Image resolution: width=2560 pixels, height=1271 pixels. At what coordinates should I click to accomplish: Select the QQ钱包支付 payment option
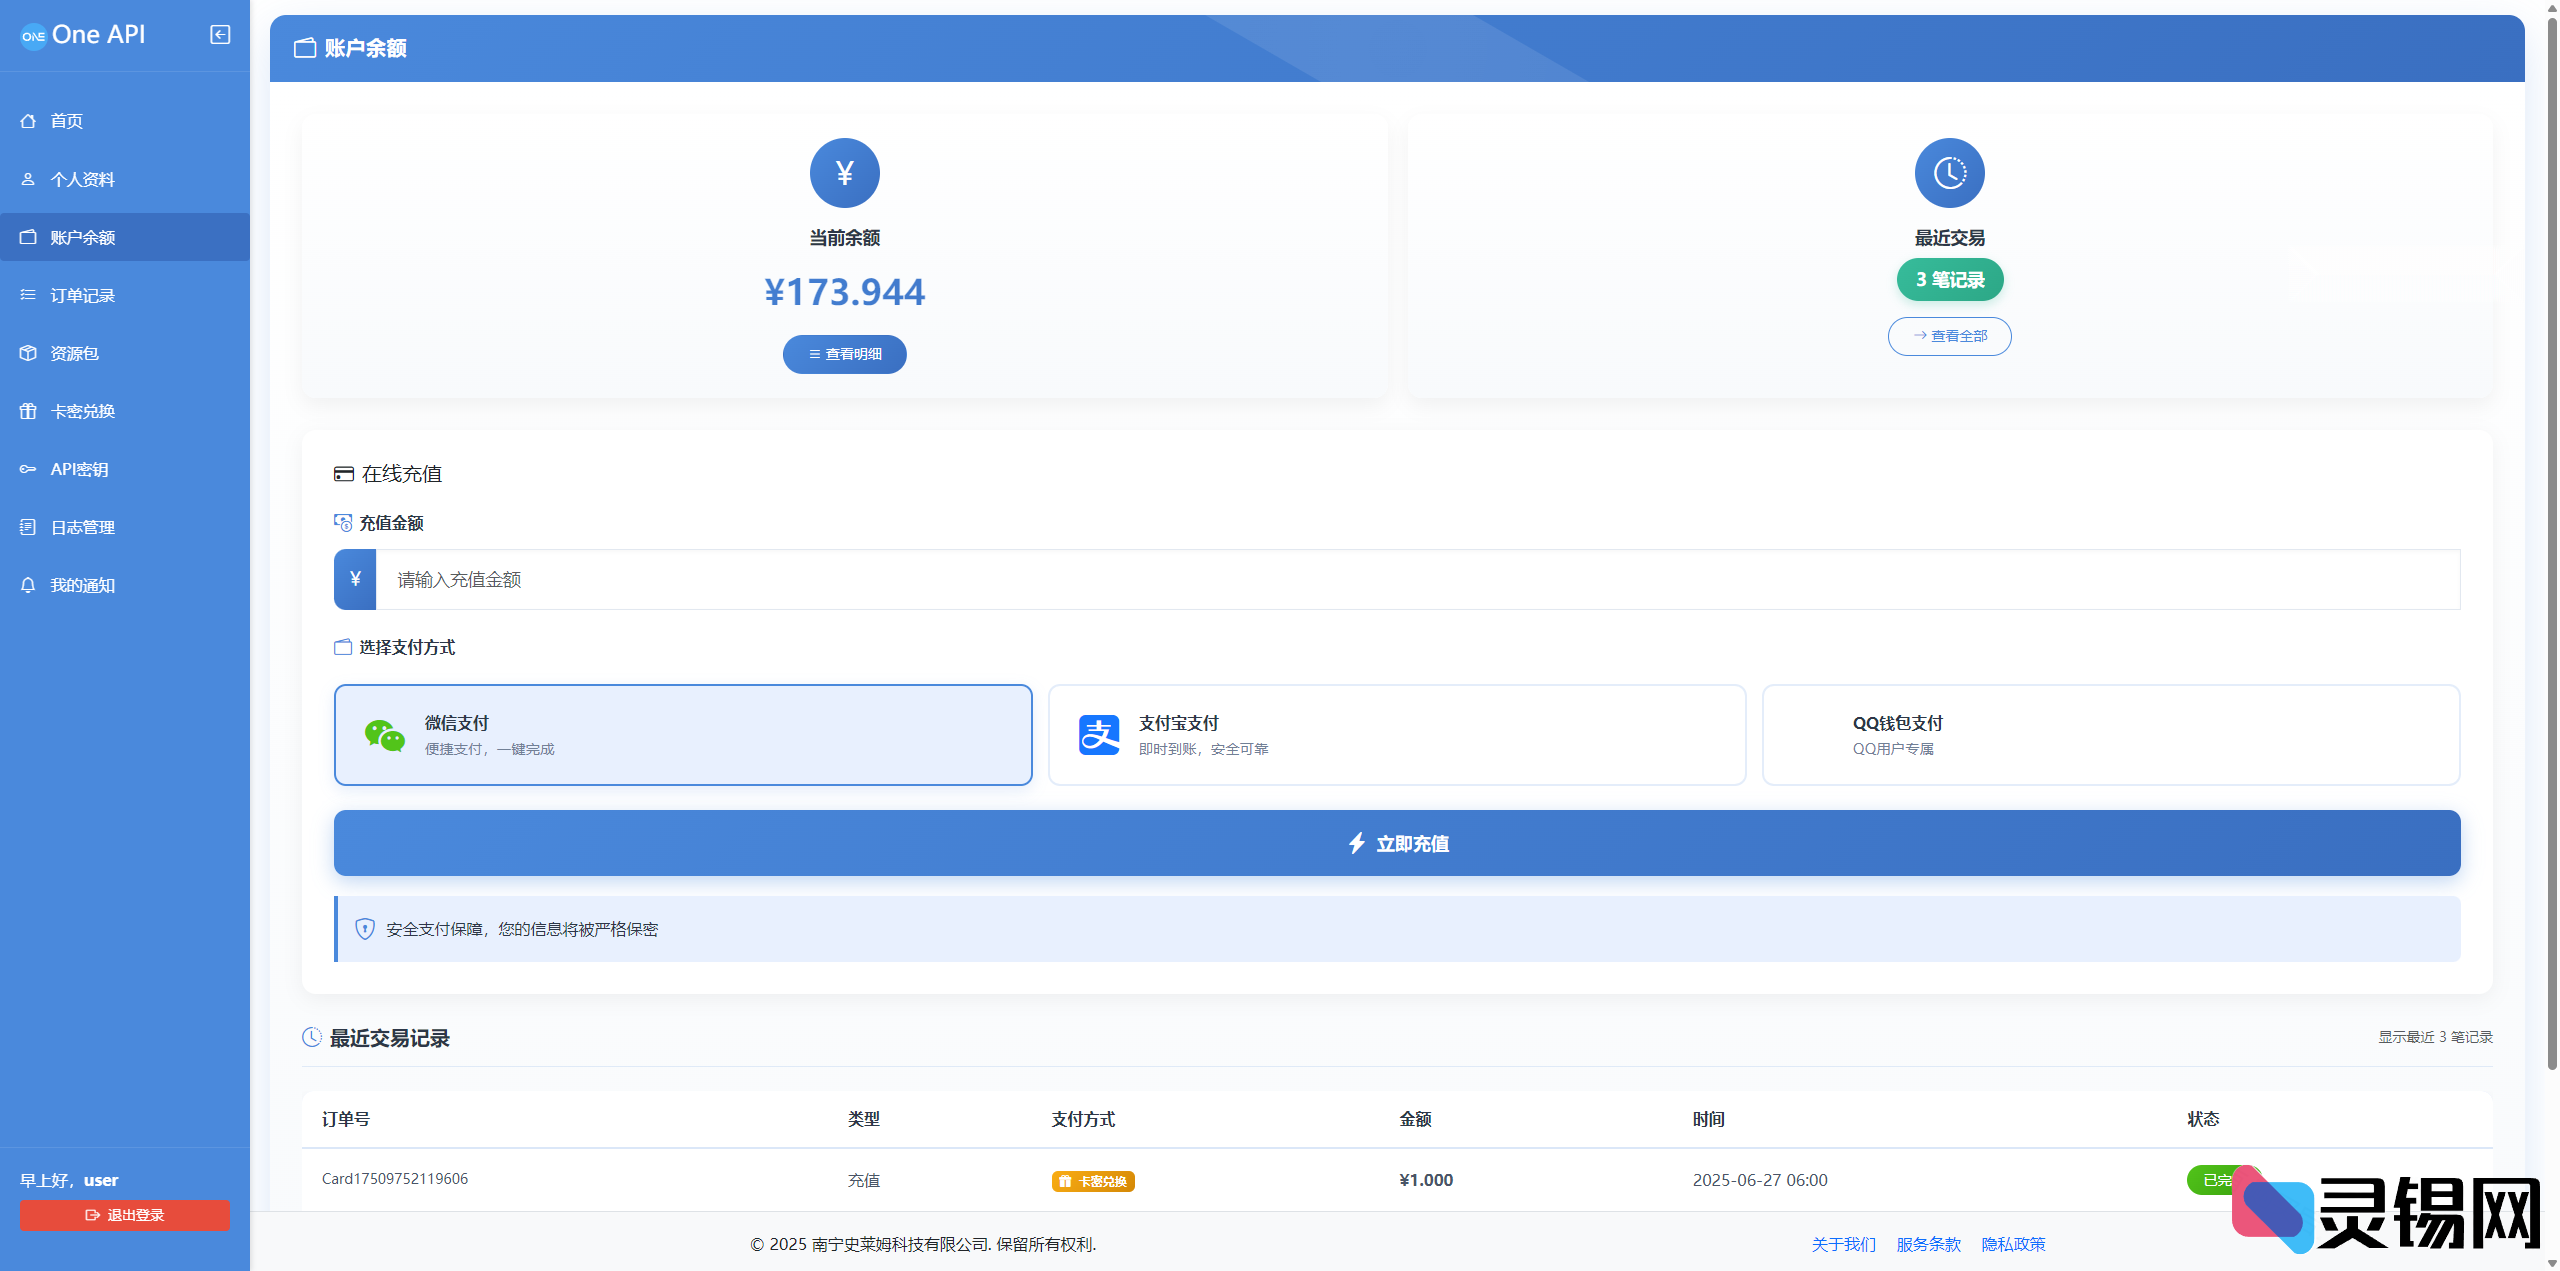coord(2111,734)
